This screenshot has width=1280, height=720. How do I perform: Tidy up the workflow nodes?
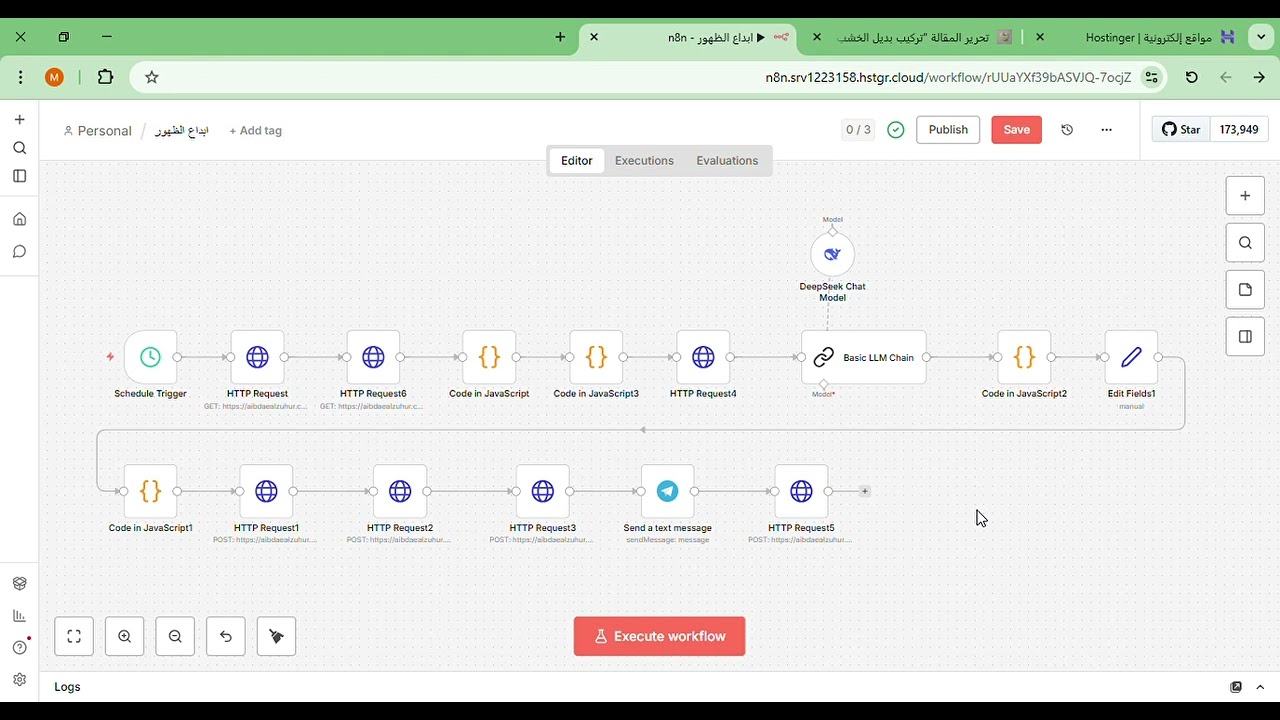pos(277,636)
